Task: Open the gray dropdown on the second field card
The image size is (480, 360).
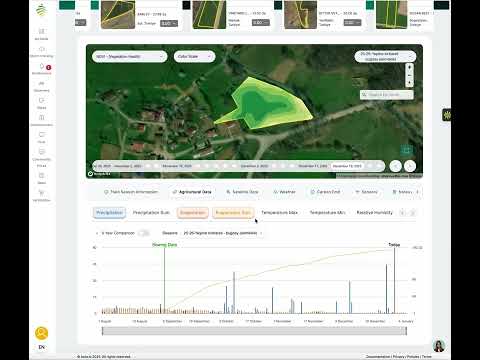Action: coord(169,23)
